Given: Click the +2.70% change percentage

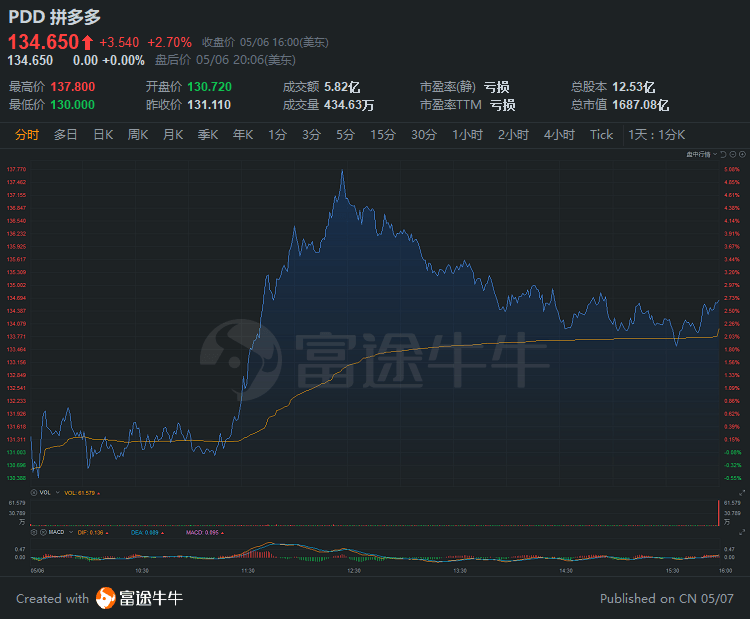Looking at the screenshot, I should 169,43.
